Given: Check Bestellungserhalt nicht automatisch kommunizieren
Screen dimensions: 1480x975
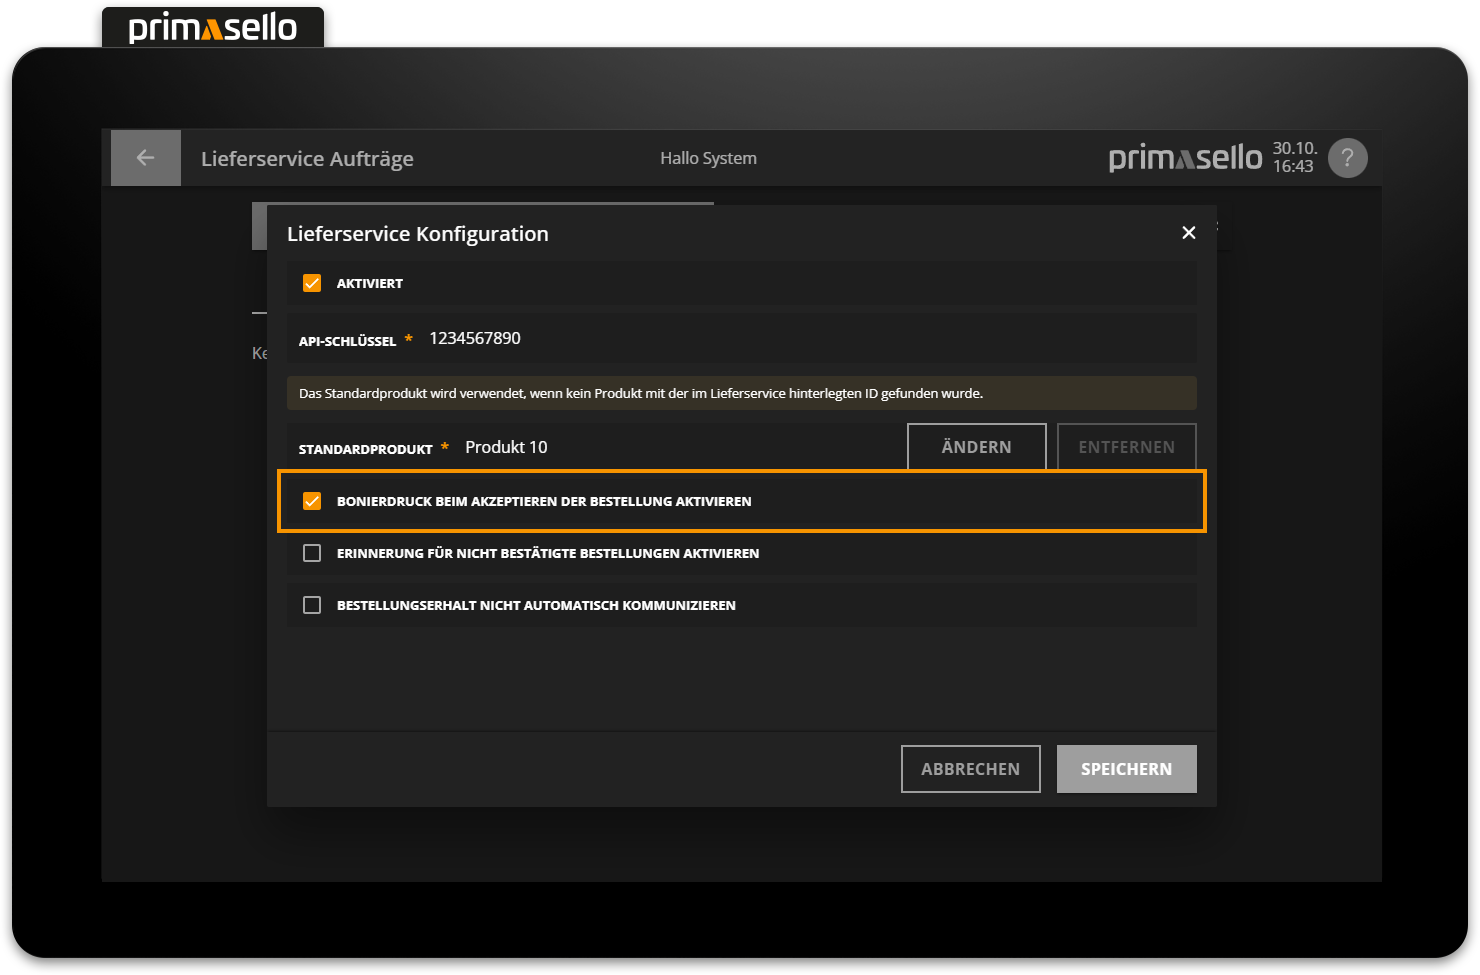Looking at the screenshot, I should click(x=311, y=604).
